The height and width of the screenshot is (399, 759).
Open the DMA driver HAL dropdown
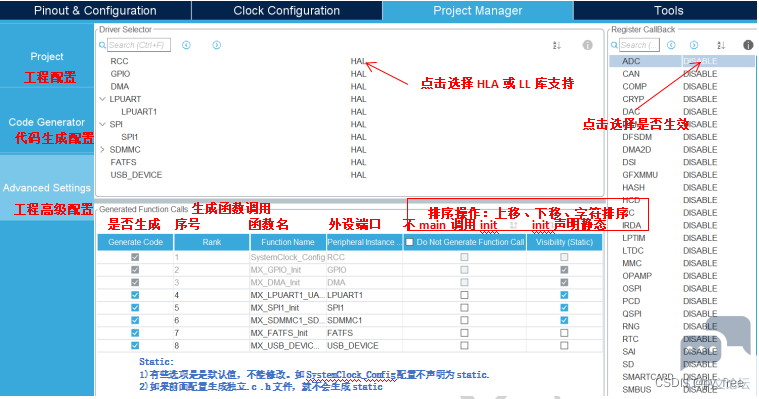point(358,86)
